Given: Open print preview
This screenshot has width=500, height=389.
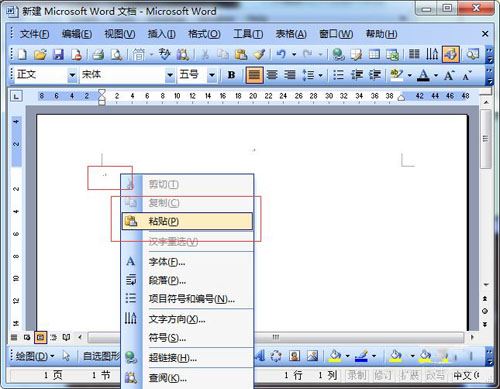Looking at the screenshot, I should pos(116,54).
